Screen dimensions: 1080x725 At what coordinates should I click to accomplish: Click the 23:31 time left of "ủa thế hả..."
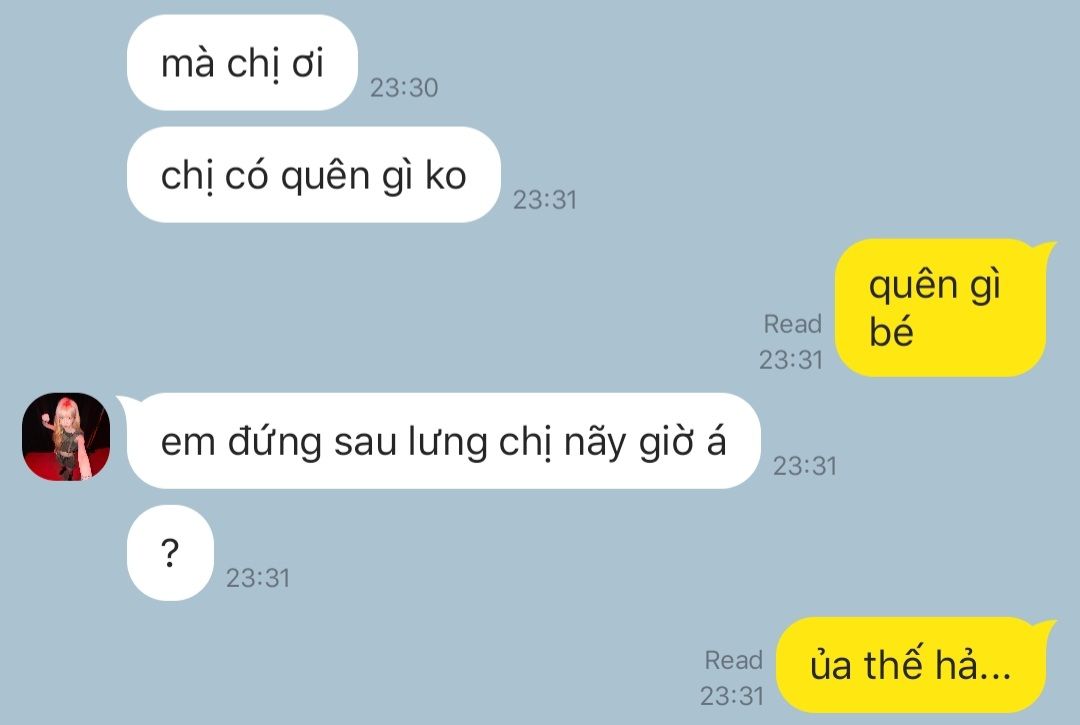732,696
